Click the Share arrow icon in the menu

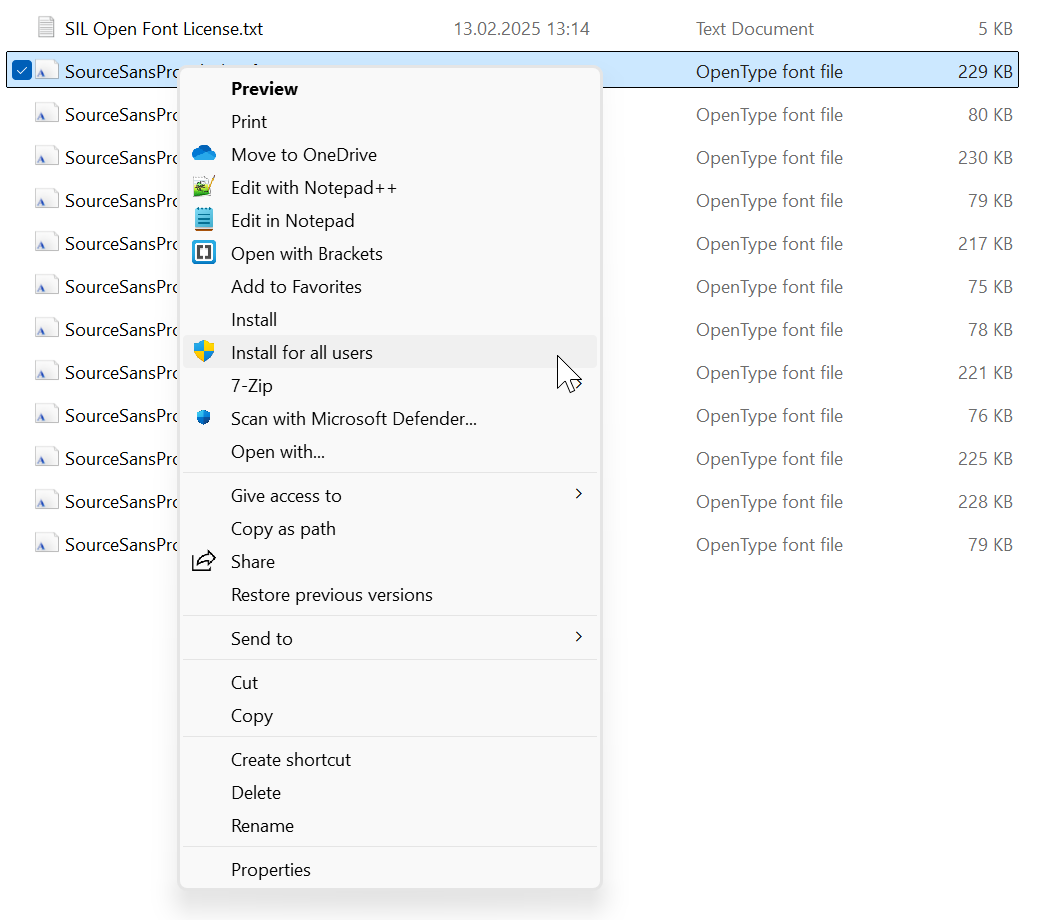[204, 561]
